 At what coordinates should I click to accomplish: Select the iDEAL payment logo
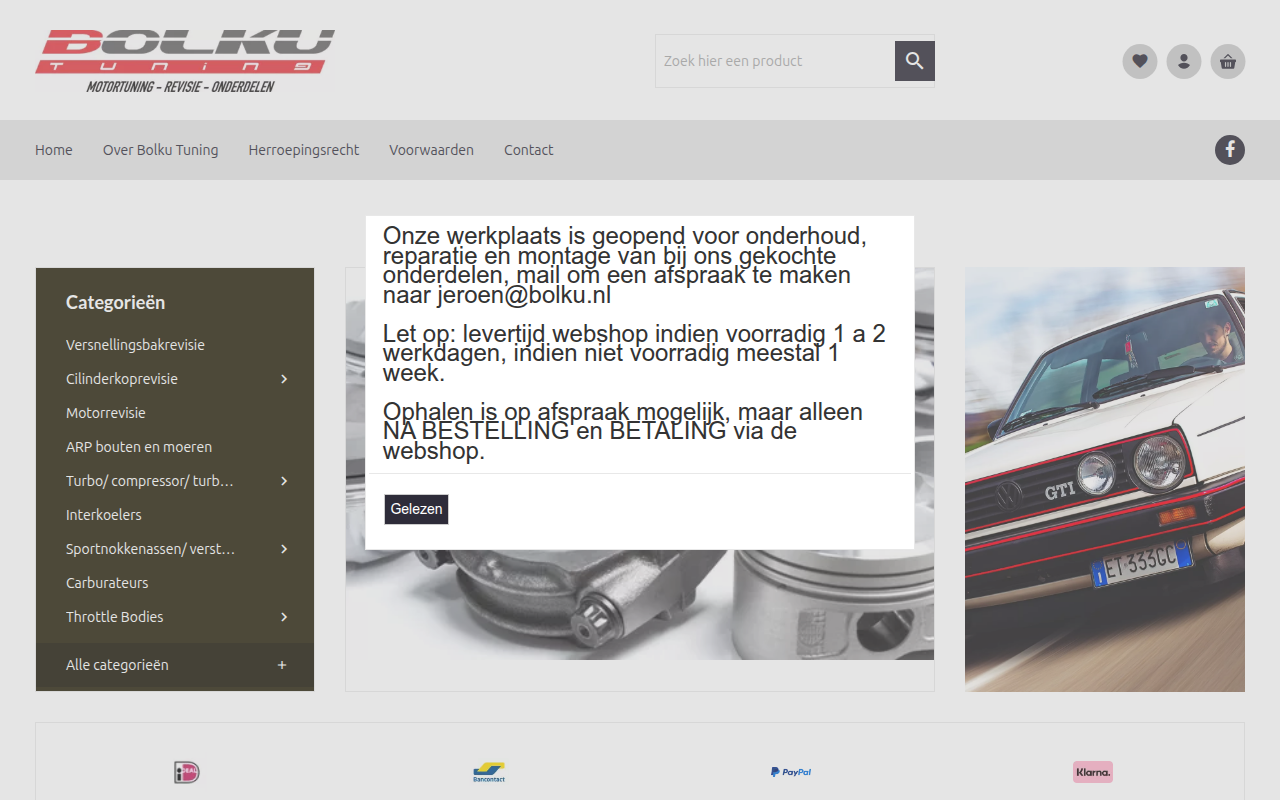(187, 772)
